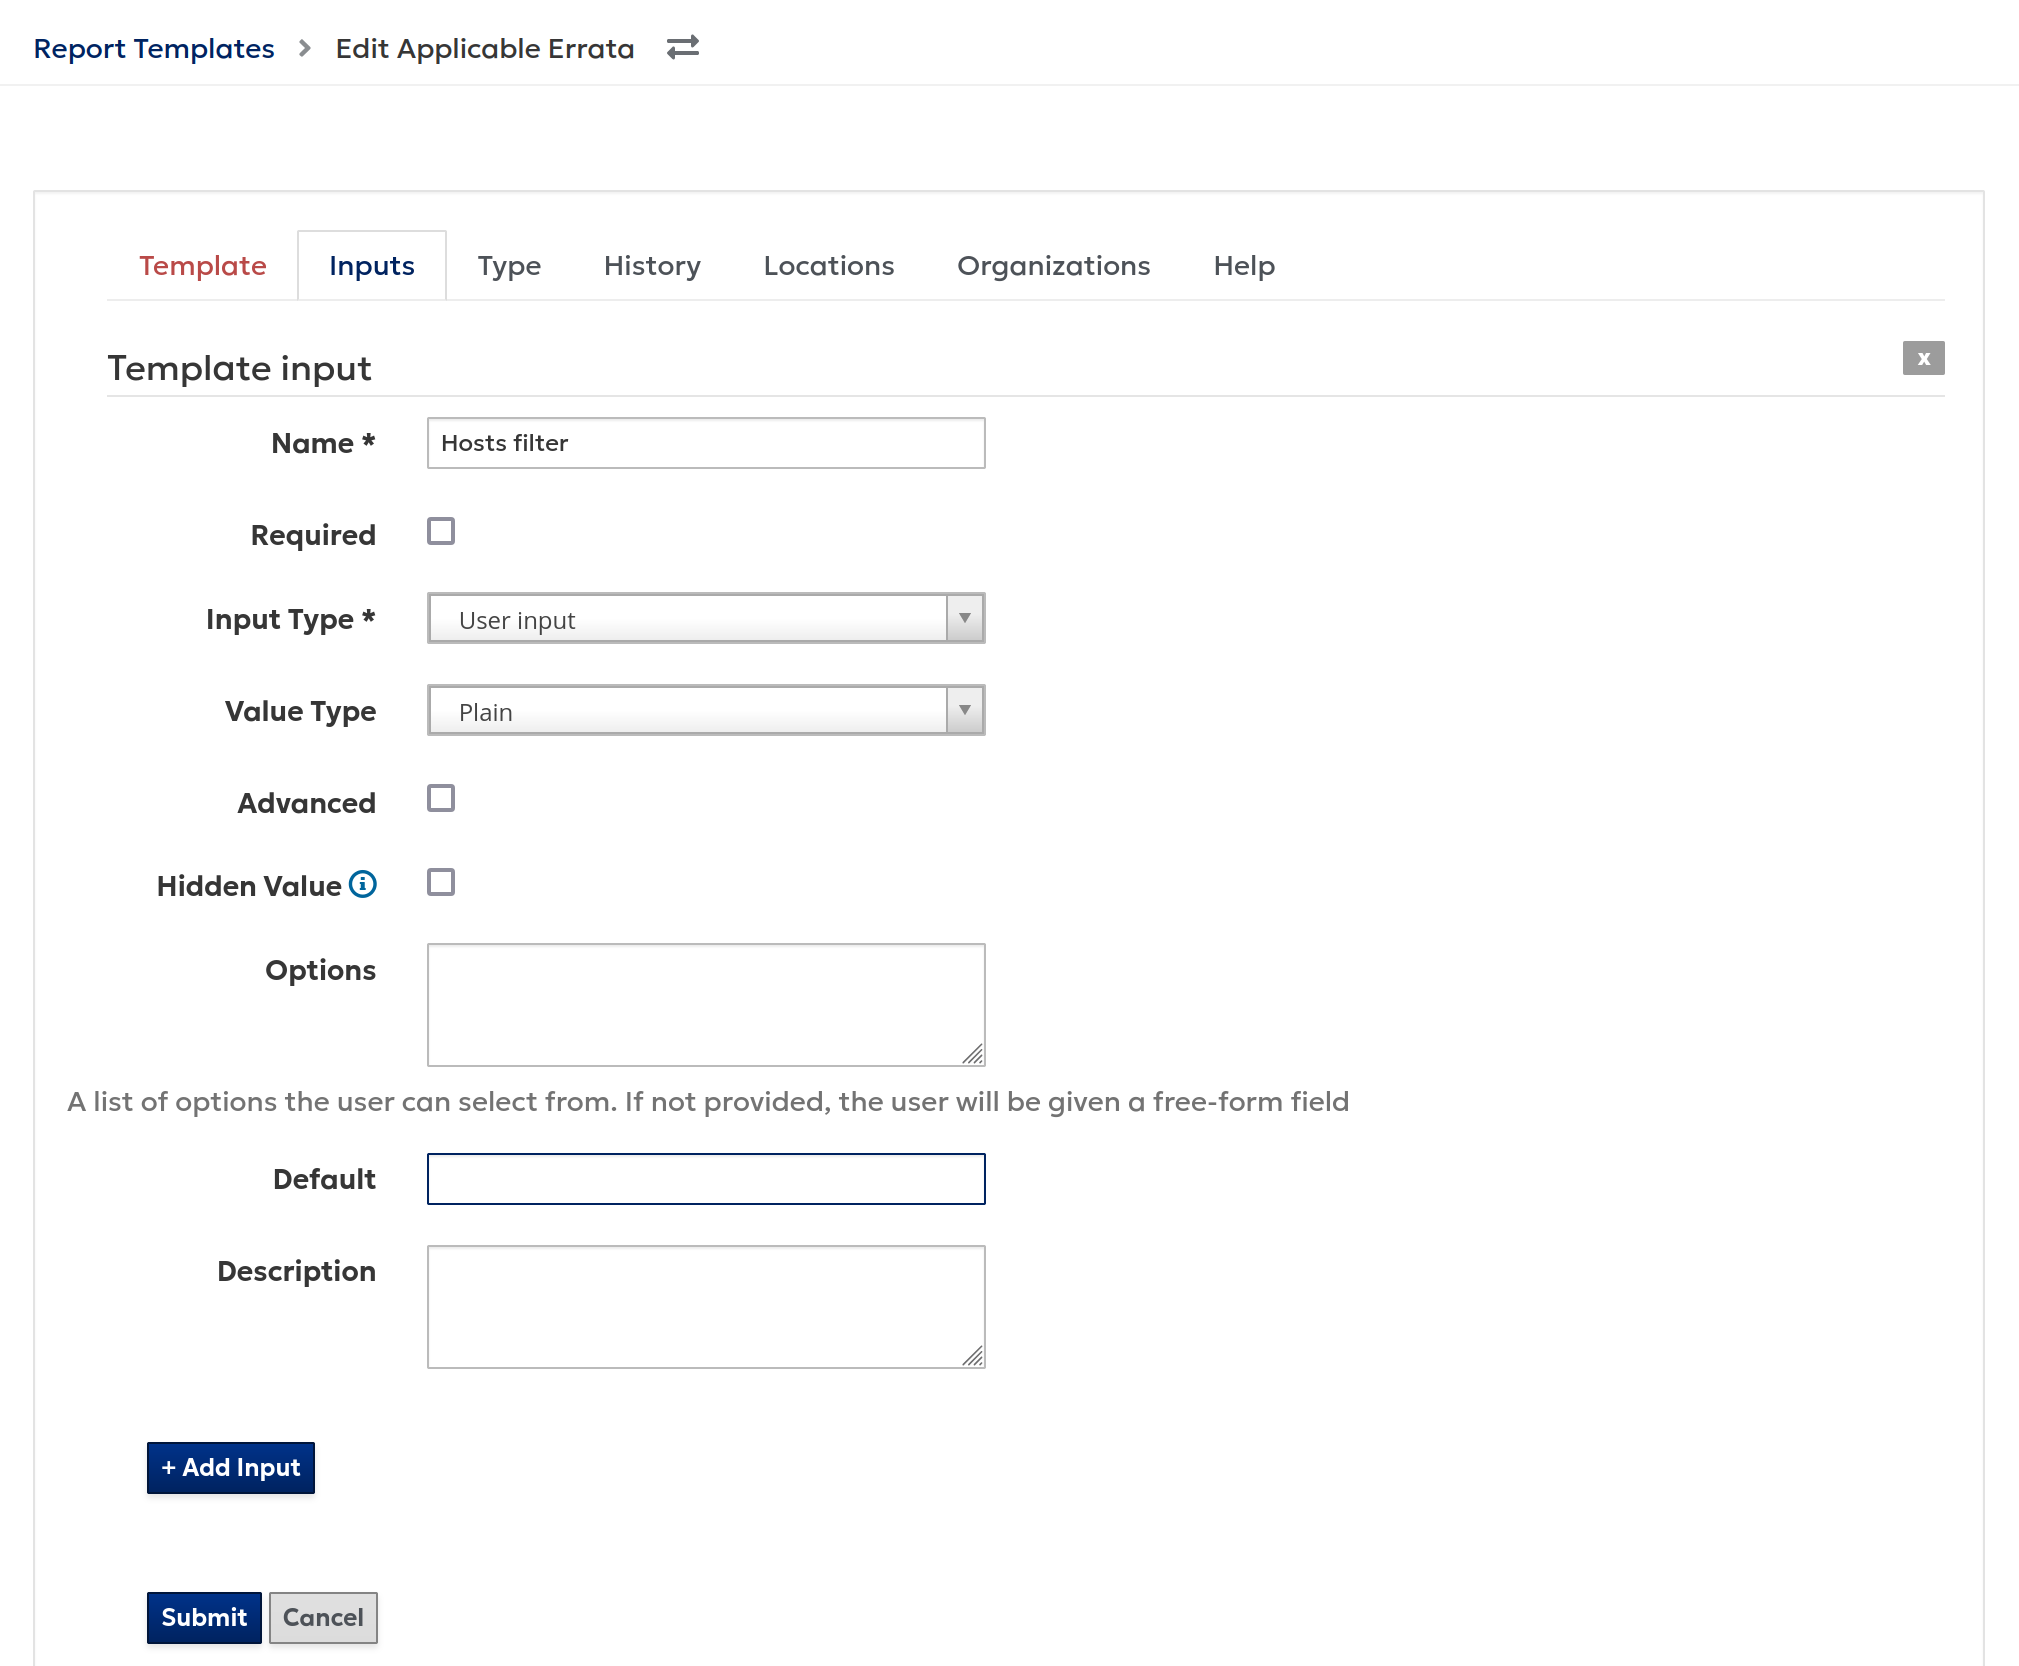Image resolution: width=2019 pixels, height=1666 pixels.
Task: Click the Default value field
Action: 705,1178
